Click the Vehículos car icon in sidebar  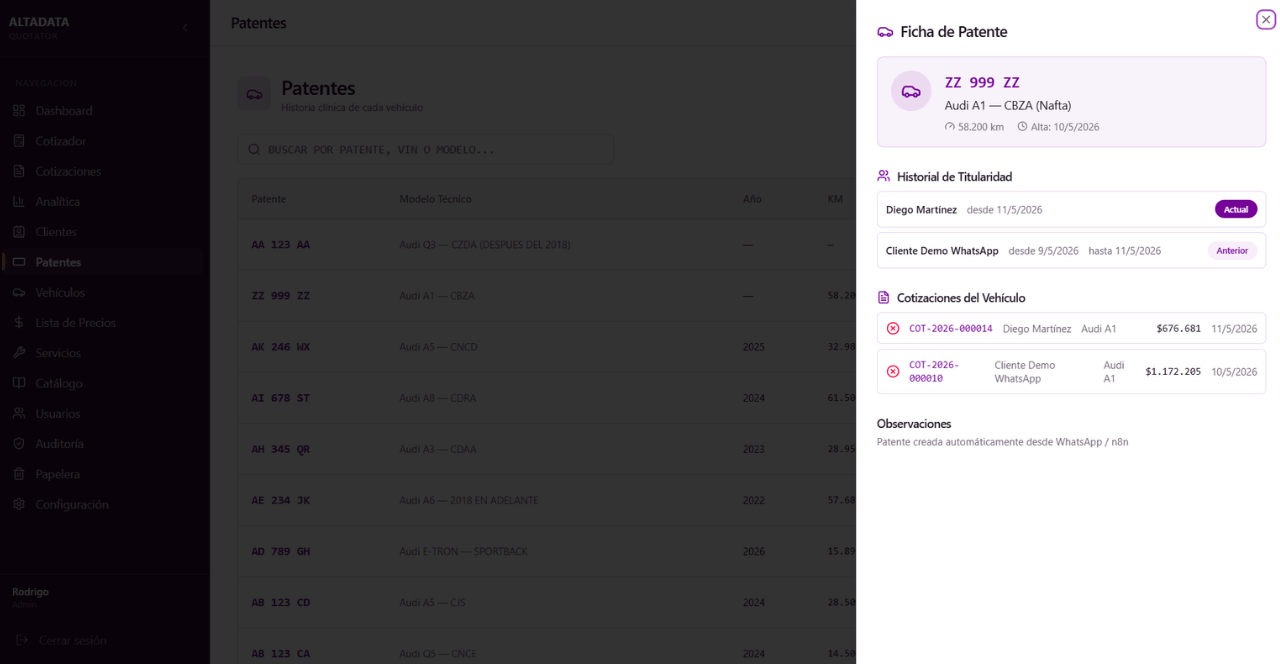(x=19, y=293)
